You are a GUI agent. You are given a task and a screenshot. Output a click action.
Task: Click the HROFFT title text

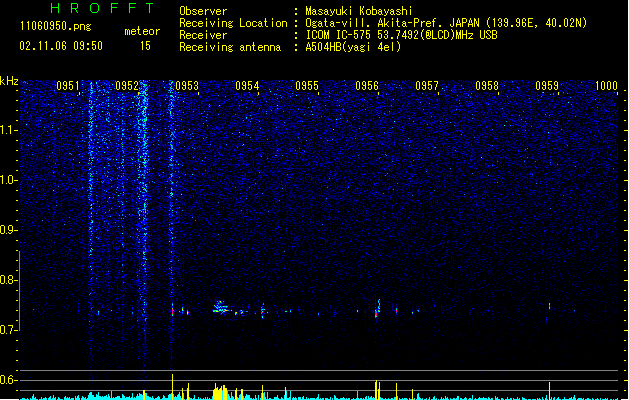(x=102, y=8)
